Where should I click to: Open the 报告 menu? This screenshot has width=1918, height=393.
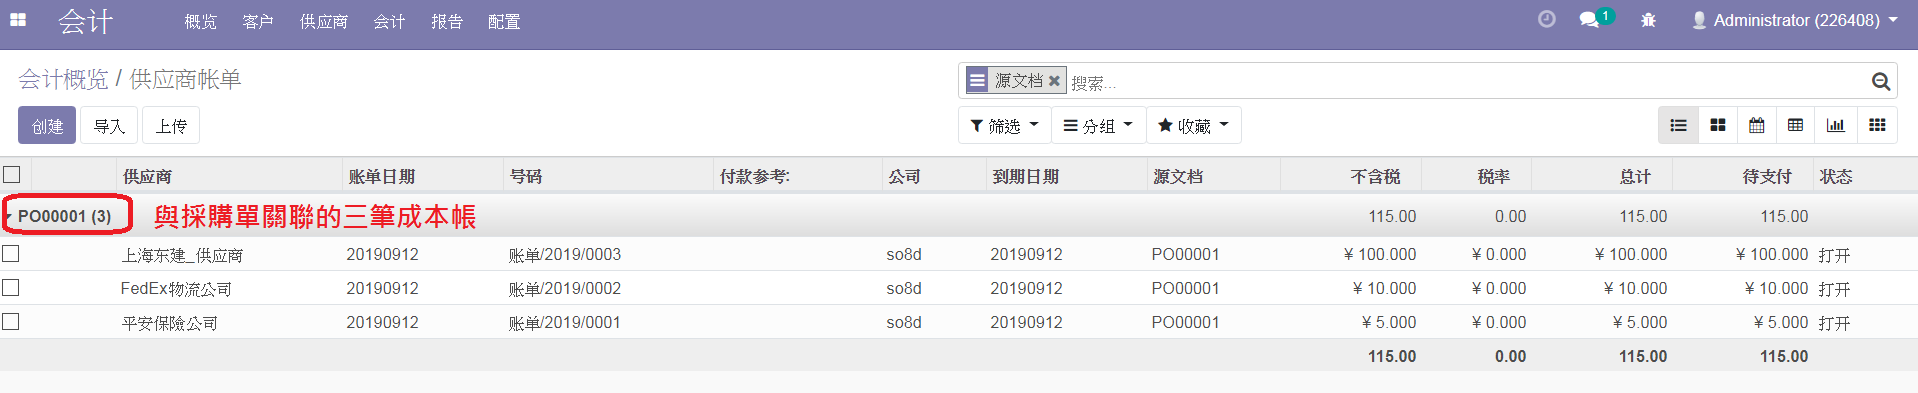tap(447, 21)
